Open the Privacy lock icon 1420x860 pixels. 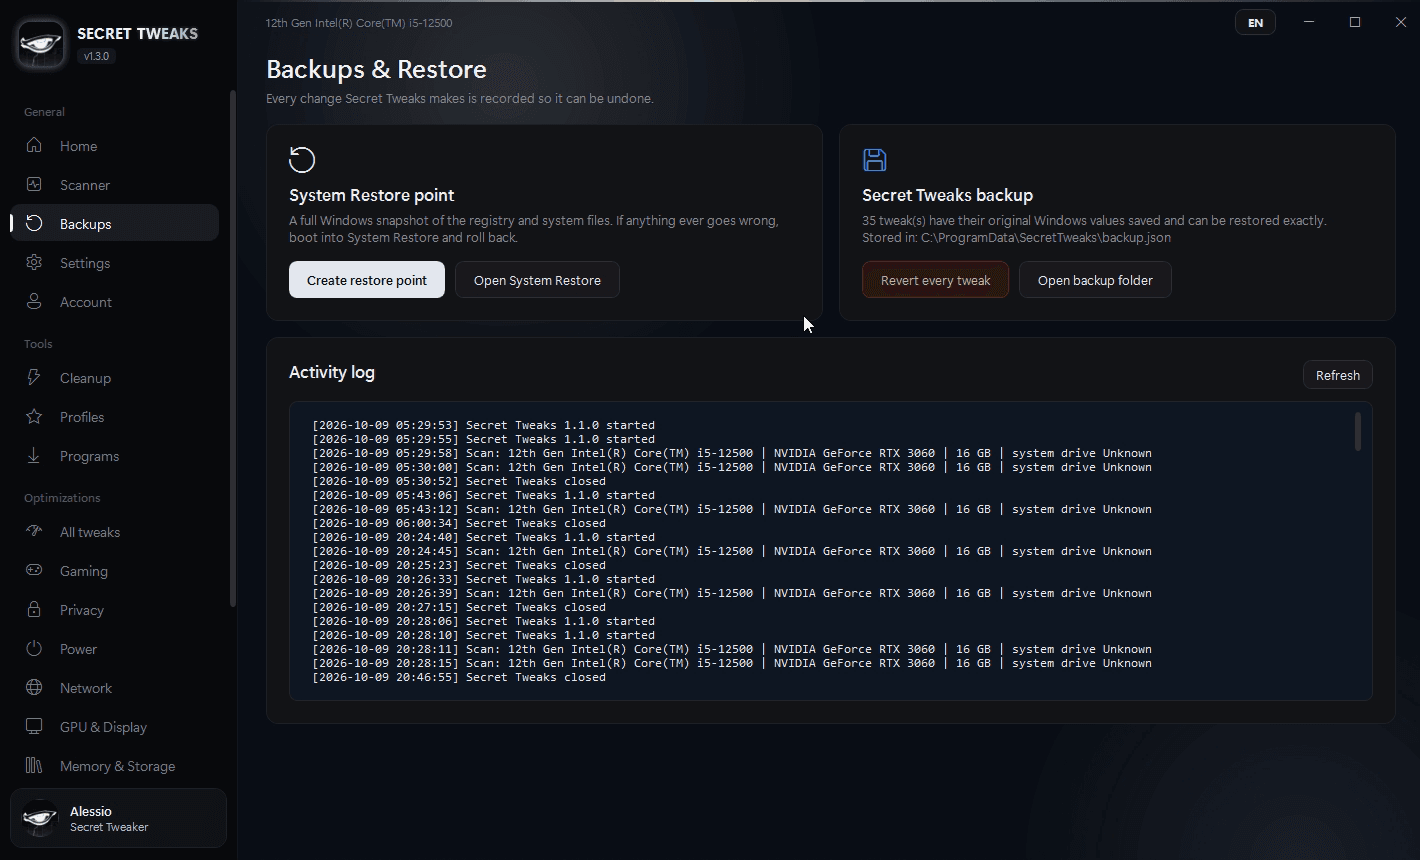coord(34,610)
